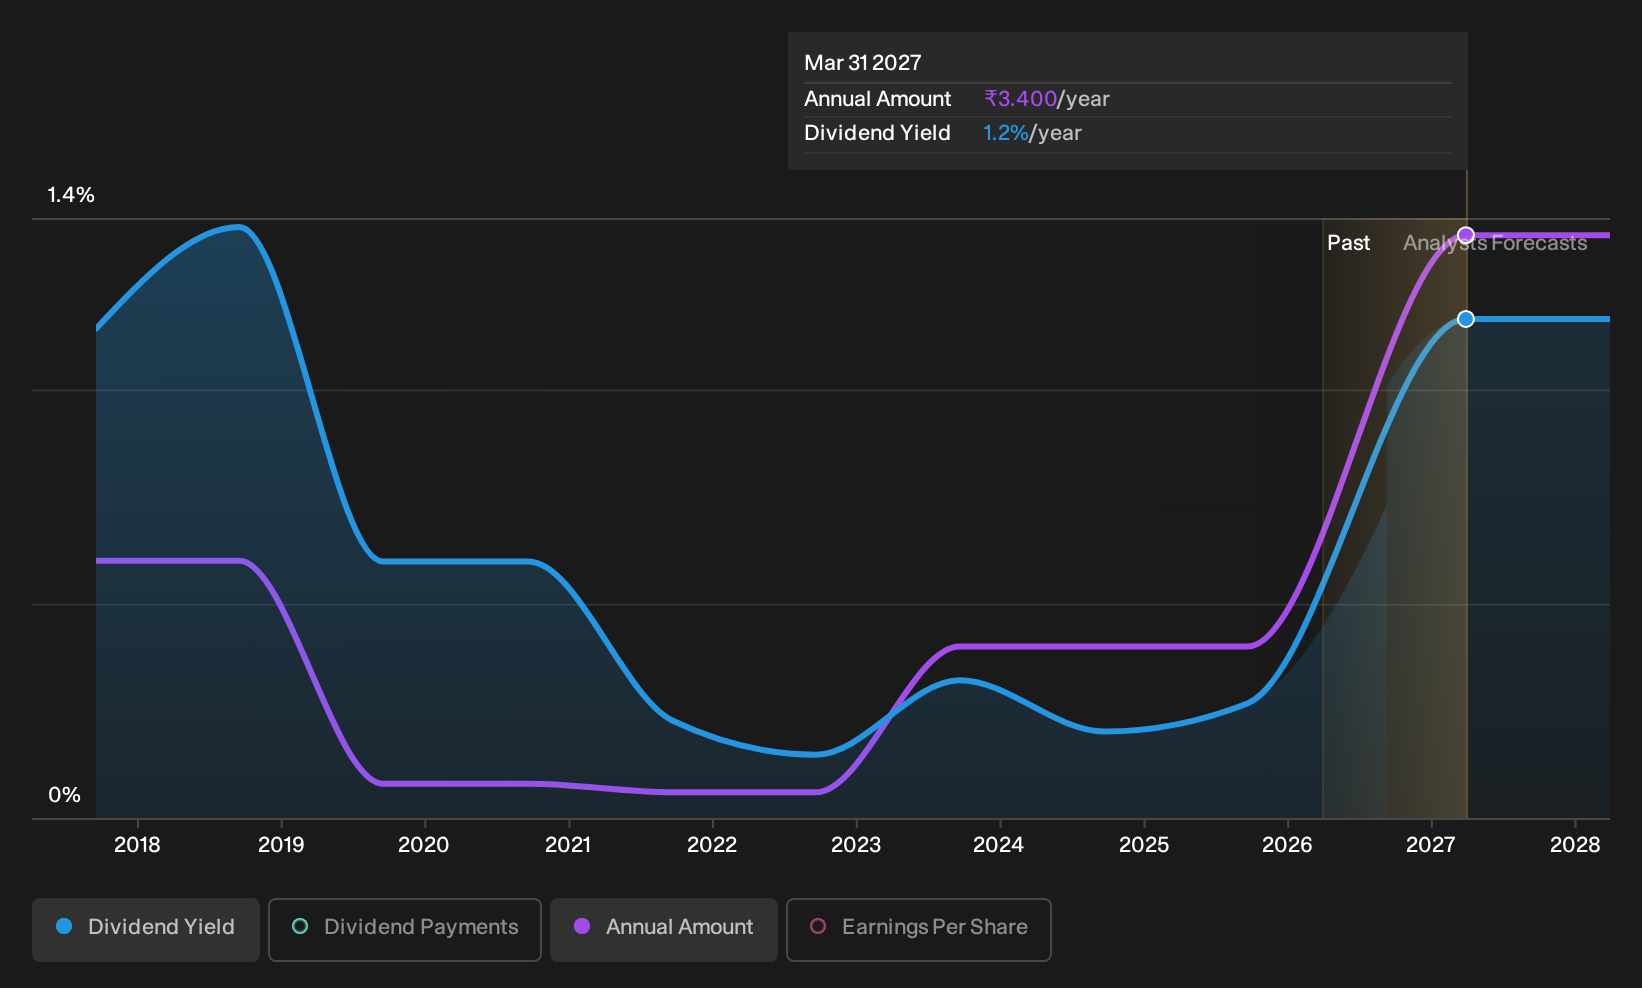Click the Analysts Forecasts label
This screenshot has width=1642, height=988.
click(1495, 243)
